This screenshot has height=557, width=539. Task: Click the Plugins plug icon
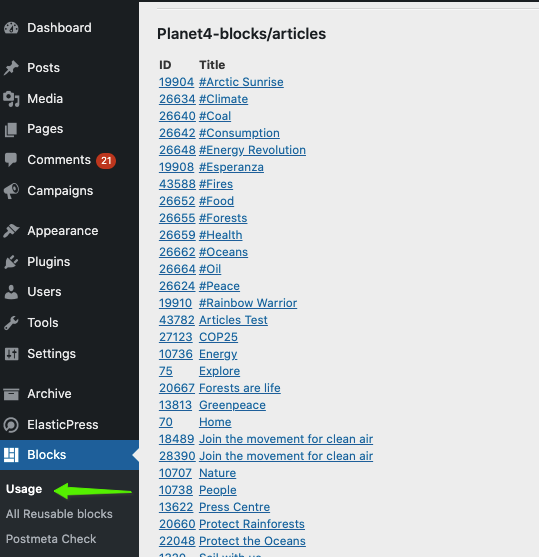(11, 262)
